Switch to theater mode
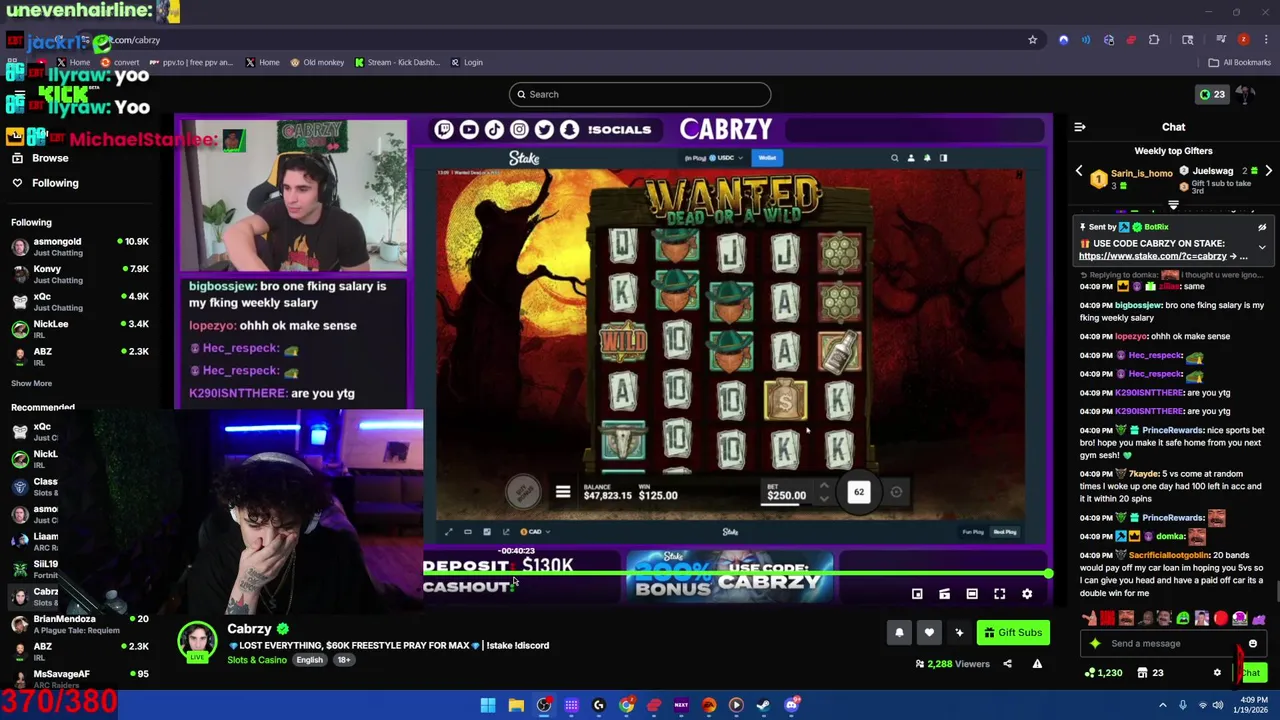The image size is (1280, 720). point(972,594)
